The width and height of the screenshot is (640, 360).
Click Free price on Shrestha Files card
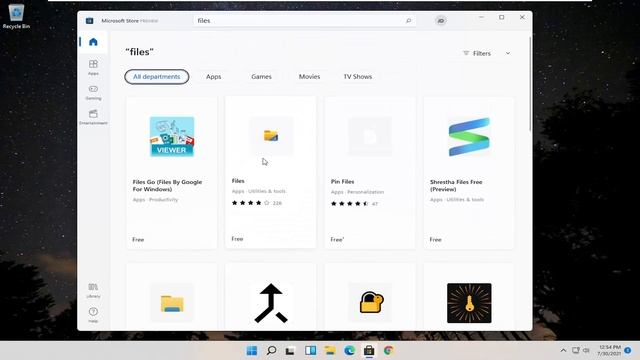436,240
